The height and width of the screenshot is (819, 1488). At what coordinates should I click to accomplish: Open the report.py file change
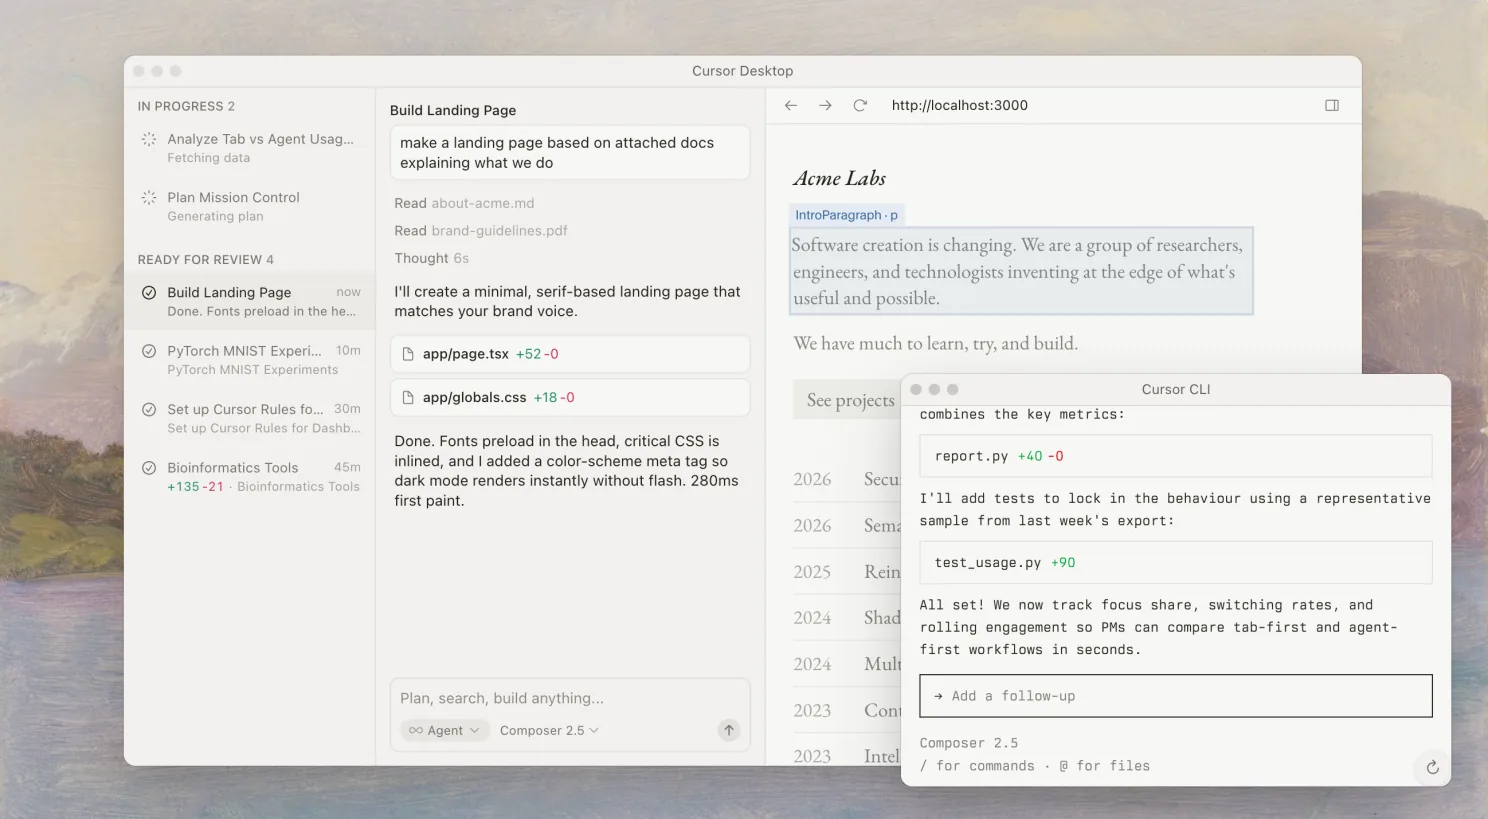[1175, 456]
